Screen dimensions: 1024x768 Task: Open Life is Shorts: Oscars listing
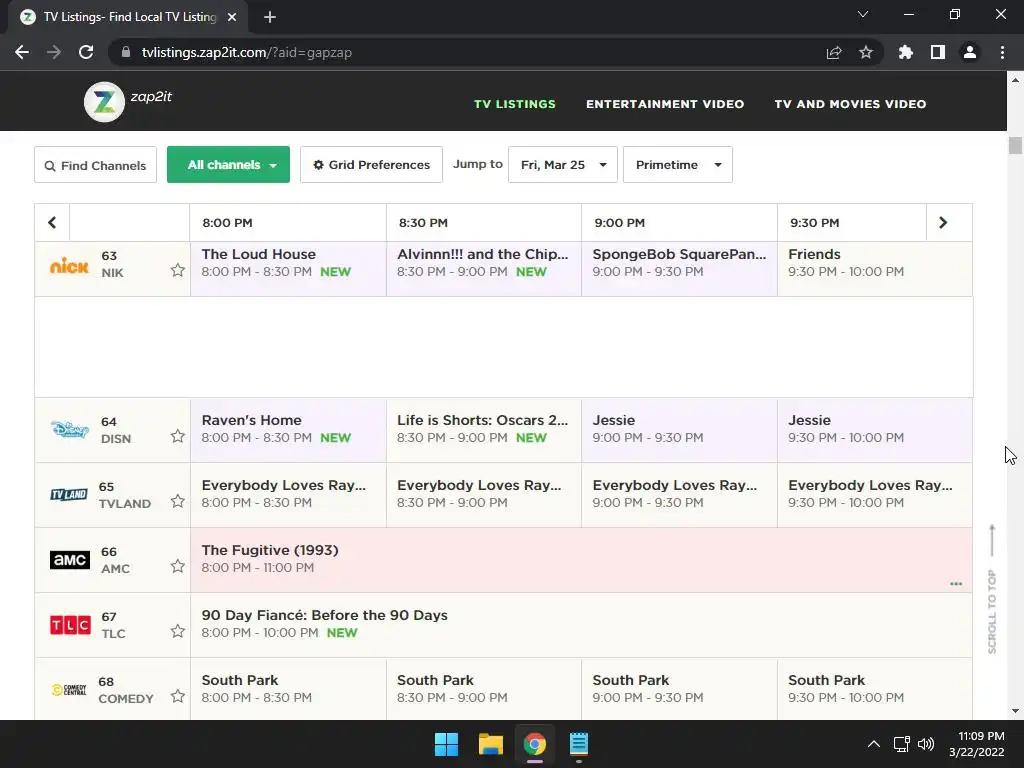coord(484,429)
